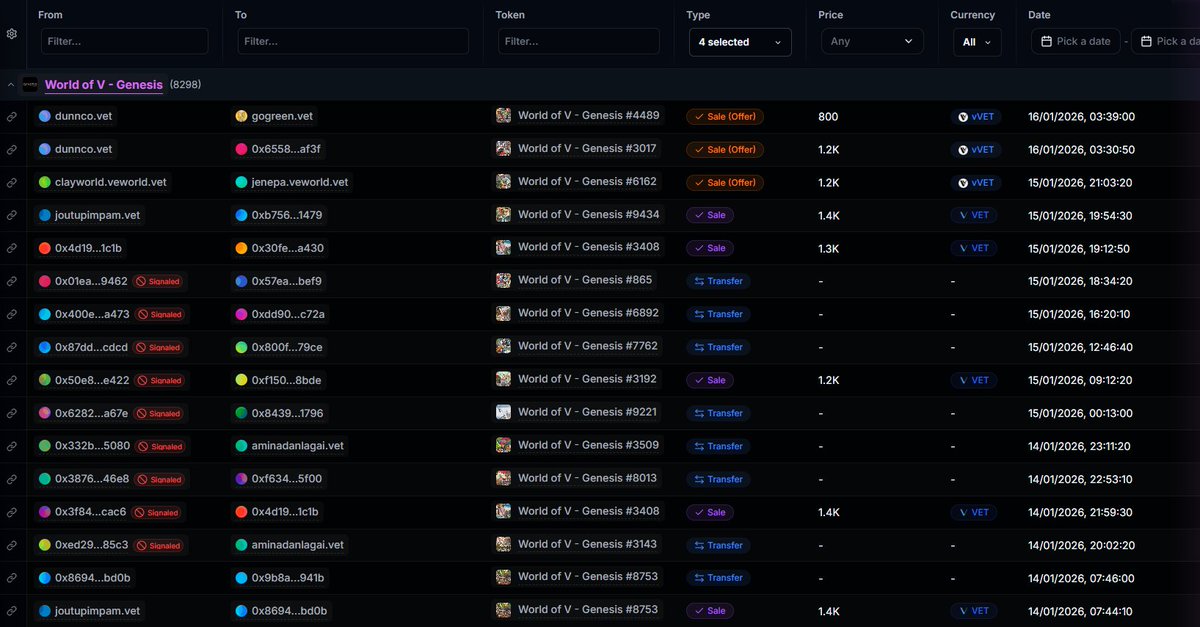Click the World of V collection logo
1200x627 pixels.
30,85
